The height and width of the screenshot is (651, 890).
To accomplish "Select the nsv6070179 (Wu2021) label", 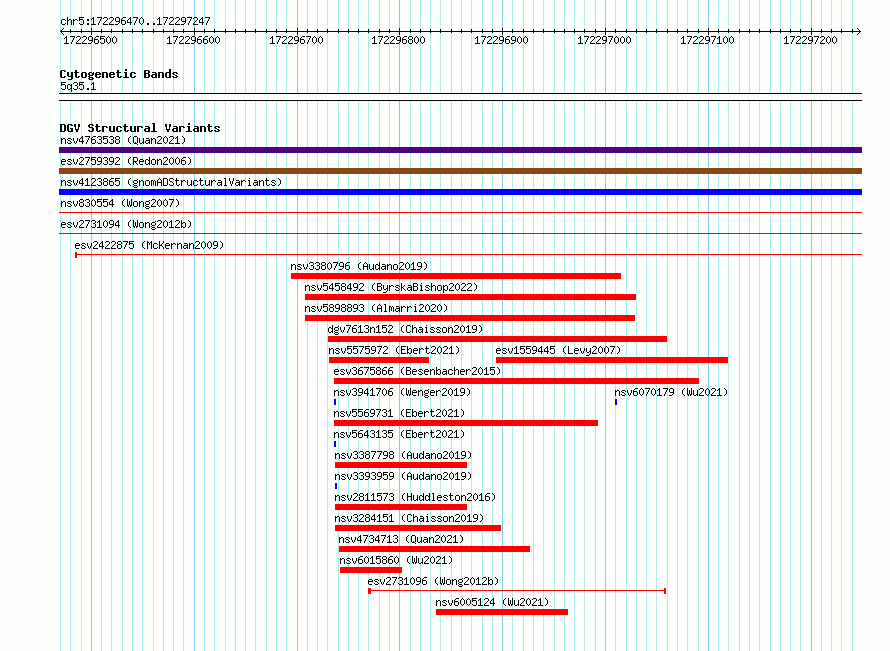I will click(x=671, y=392).
